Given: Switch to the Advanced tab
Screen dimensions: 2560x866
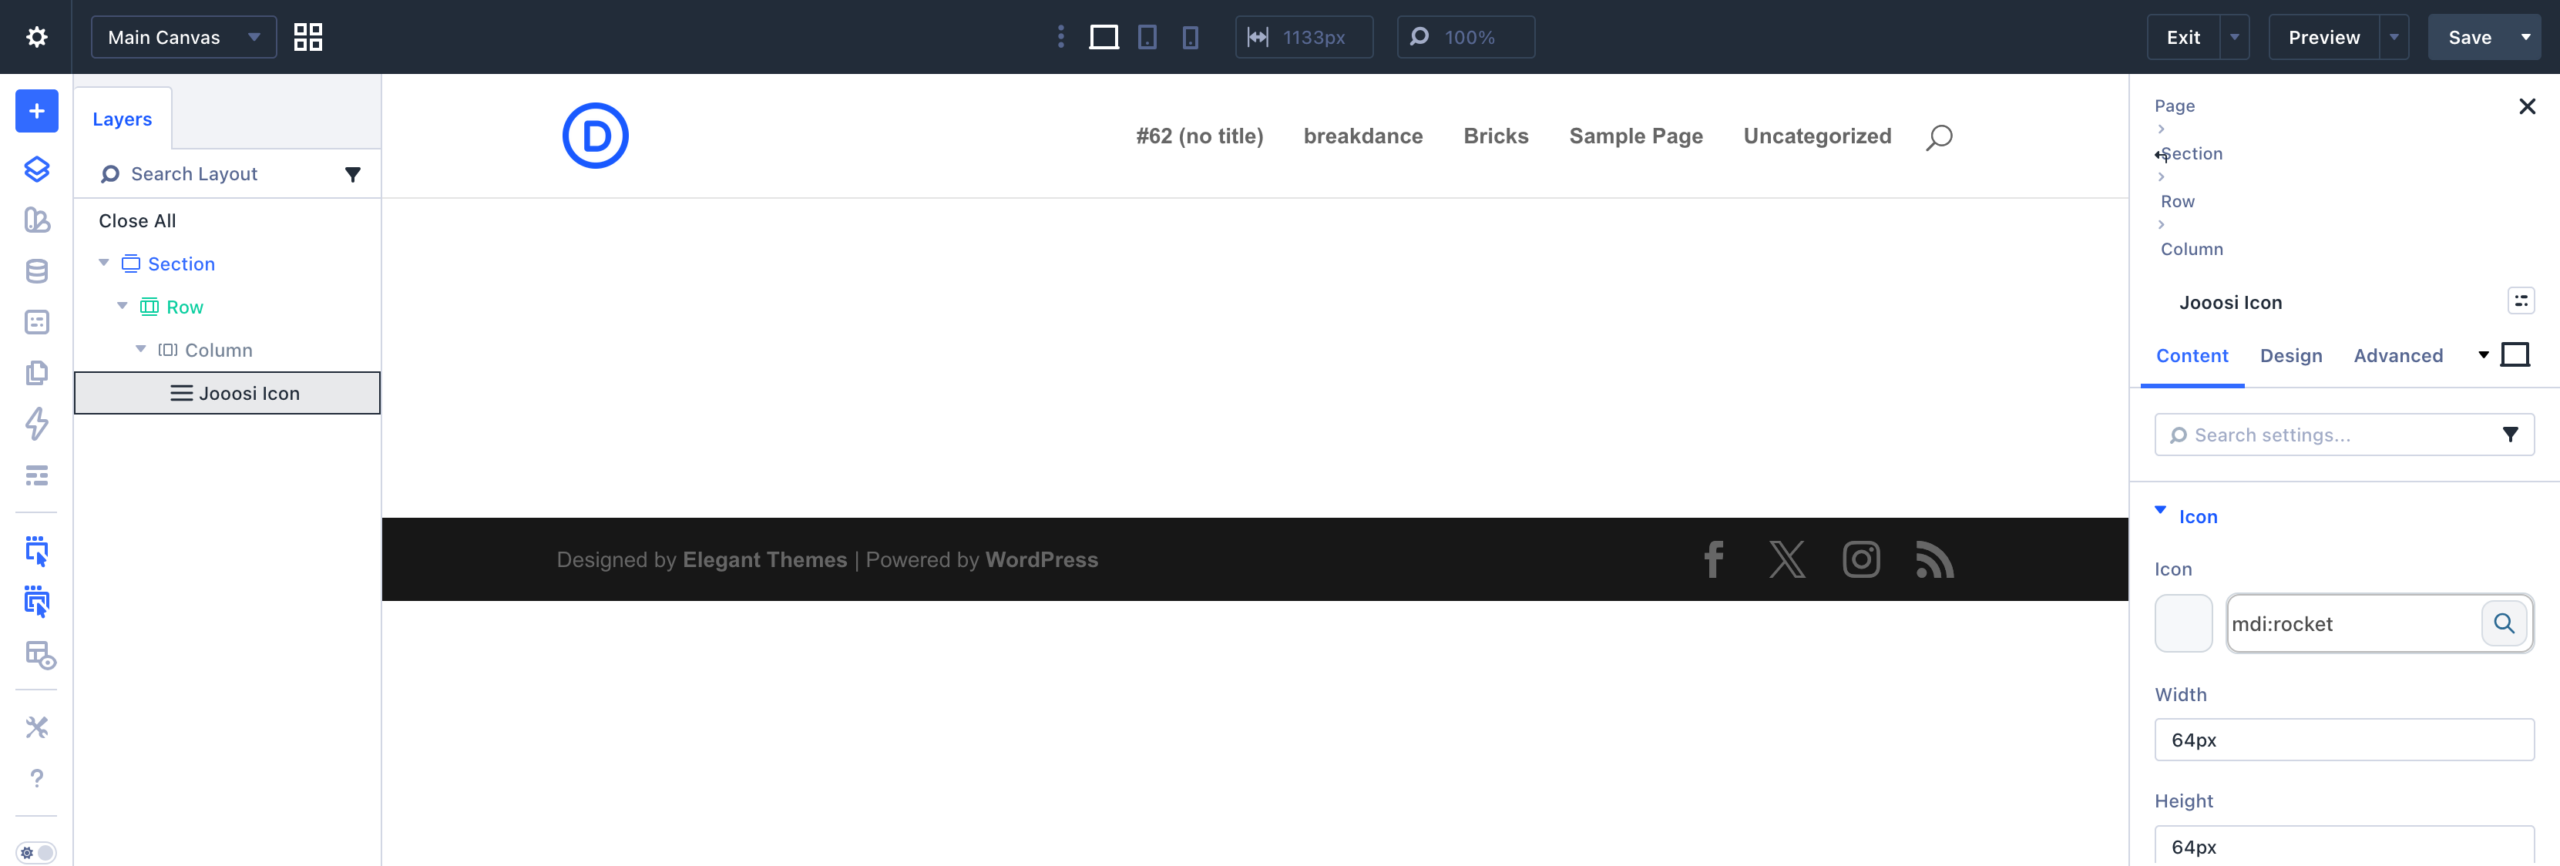Looking at the screenshot, I should coord(2398,356).
